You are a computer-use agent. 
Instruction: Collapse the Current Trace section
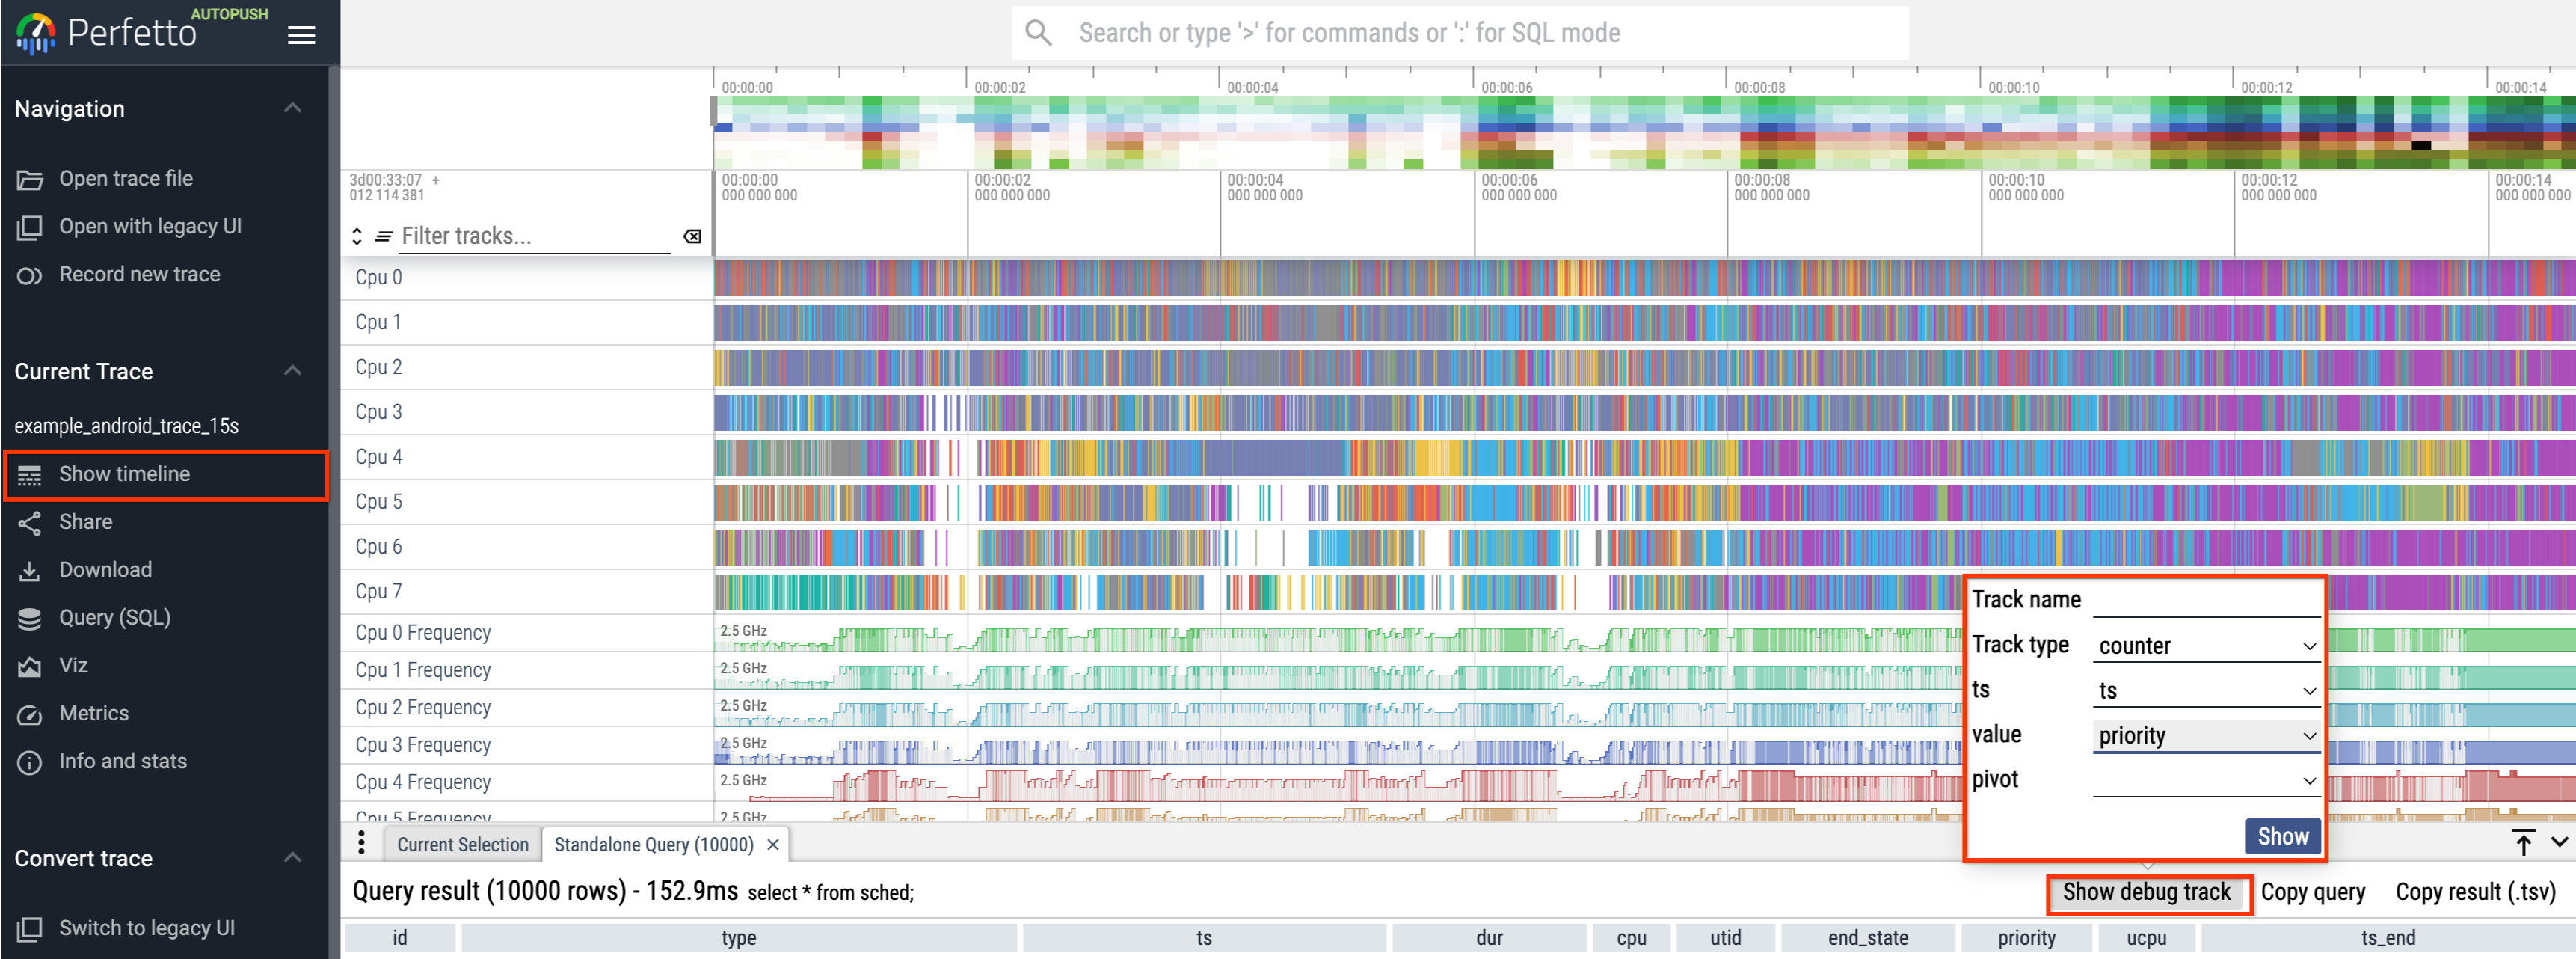[x=292, y=371]
